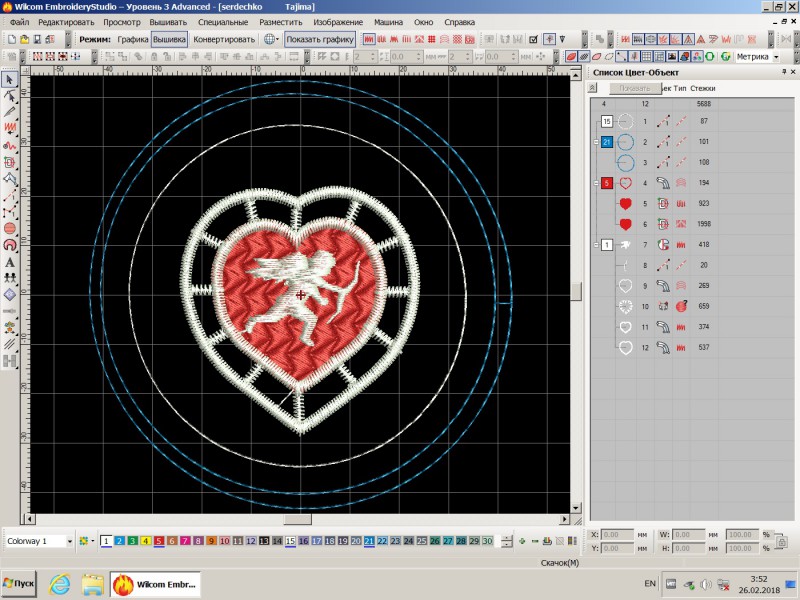Click the red crosshair at design center
This screenshot has height=600, width=800.
301,294
